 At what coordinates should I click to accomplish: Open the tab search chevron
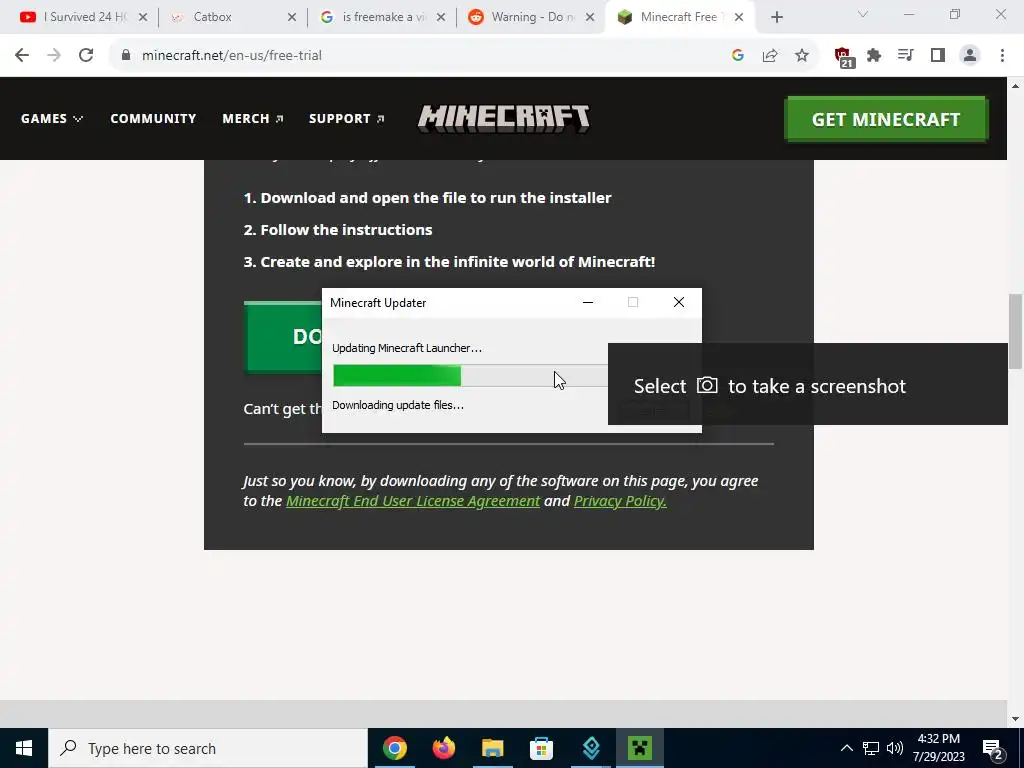(x=863, y=14)
